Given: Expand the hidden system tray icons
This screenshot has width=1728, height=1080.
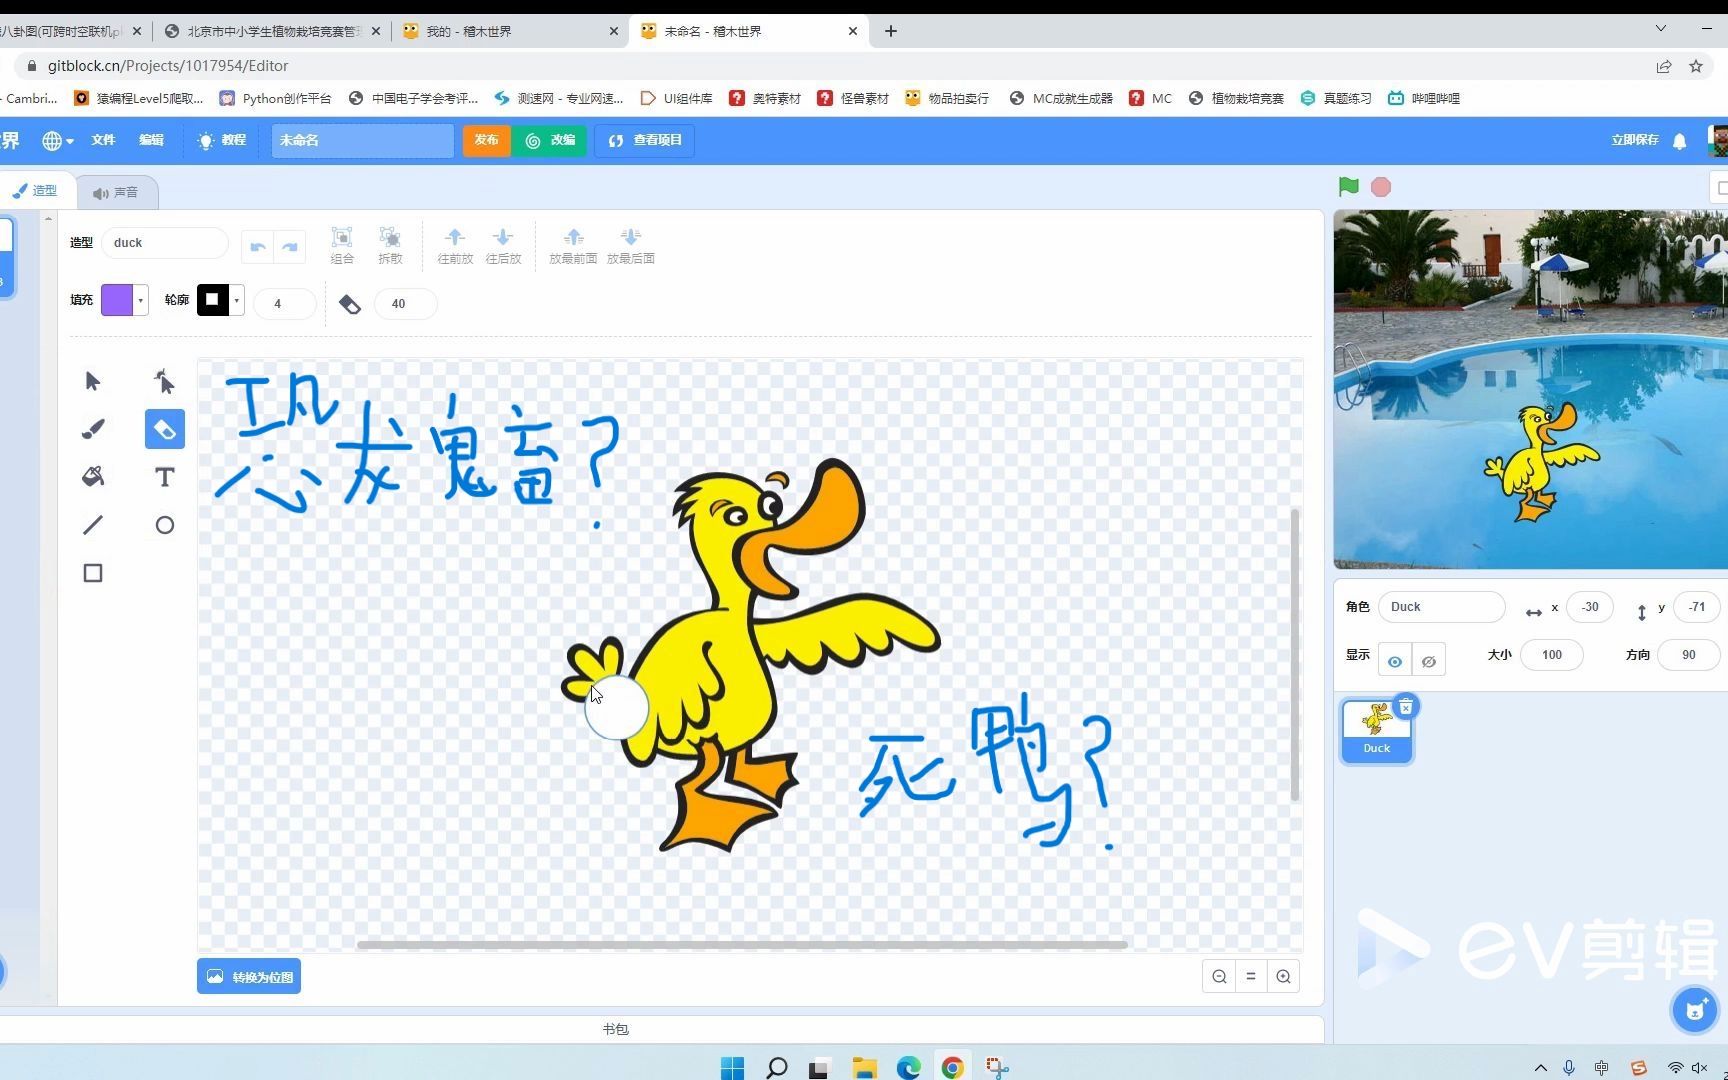Looking at the screenshot, I should 1541,1068.
